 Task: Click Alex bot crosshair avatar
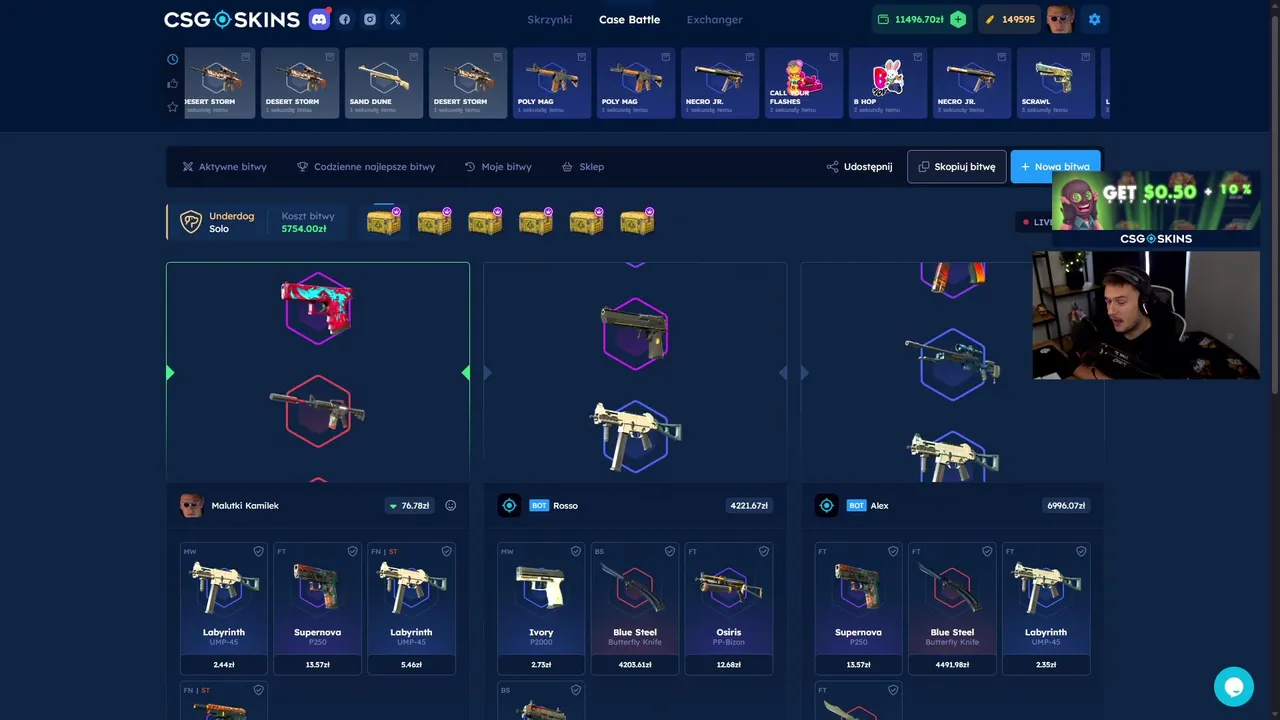click(x=826, y=506)
